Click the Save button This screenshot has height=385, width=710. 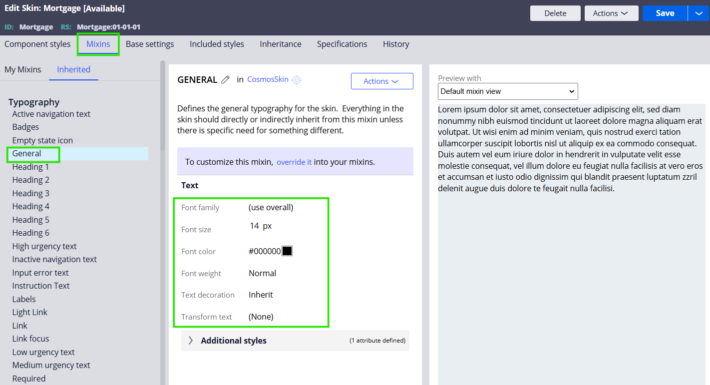pos(665,13)
